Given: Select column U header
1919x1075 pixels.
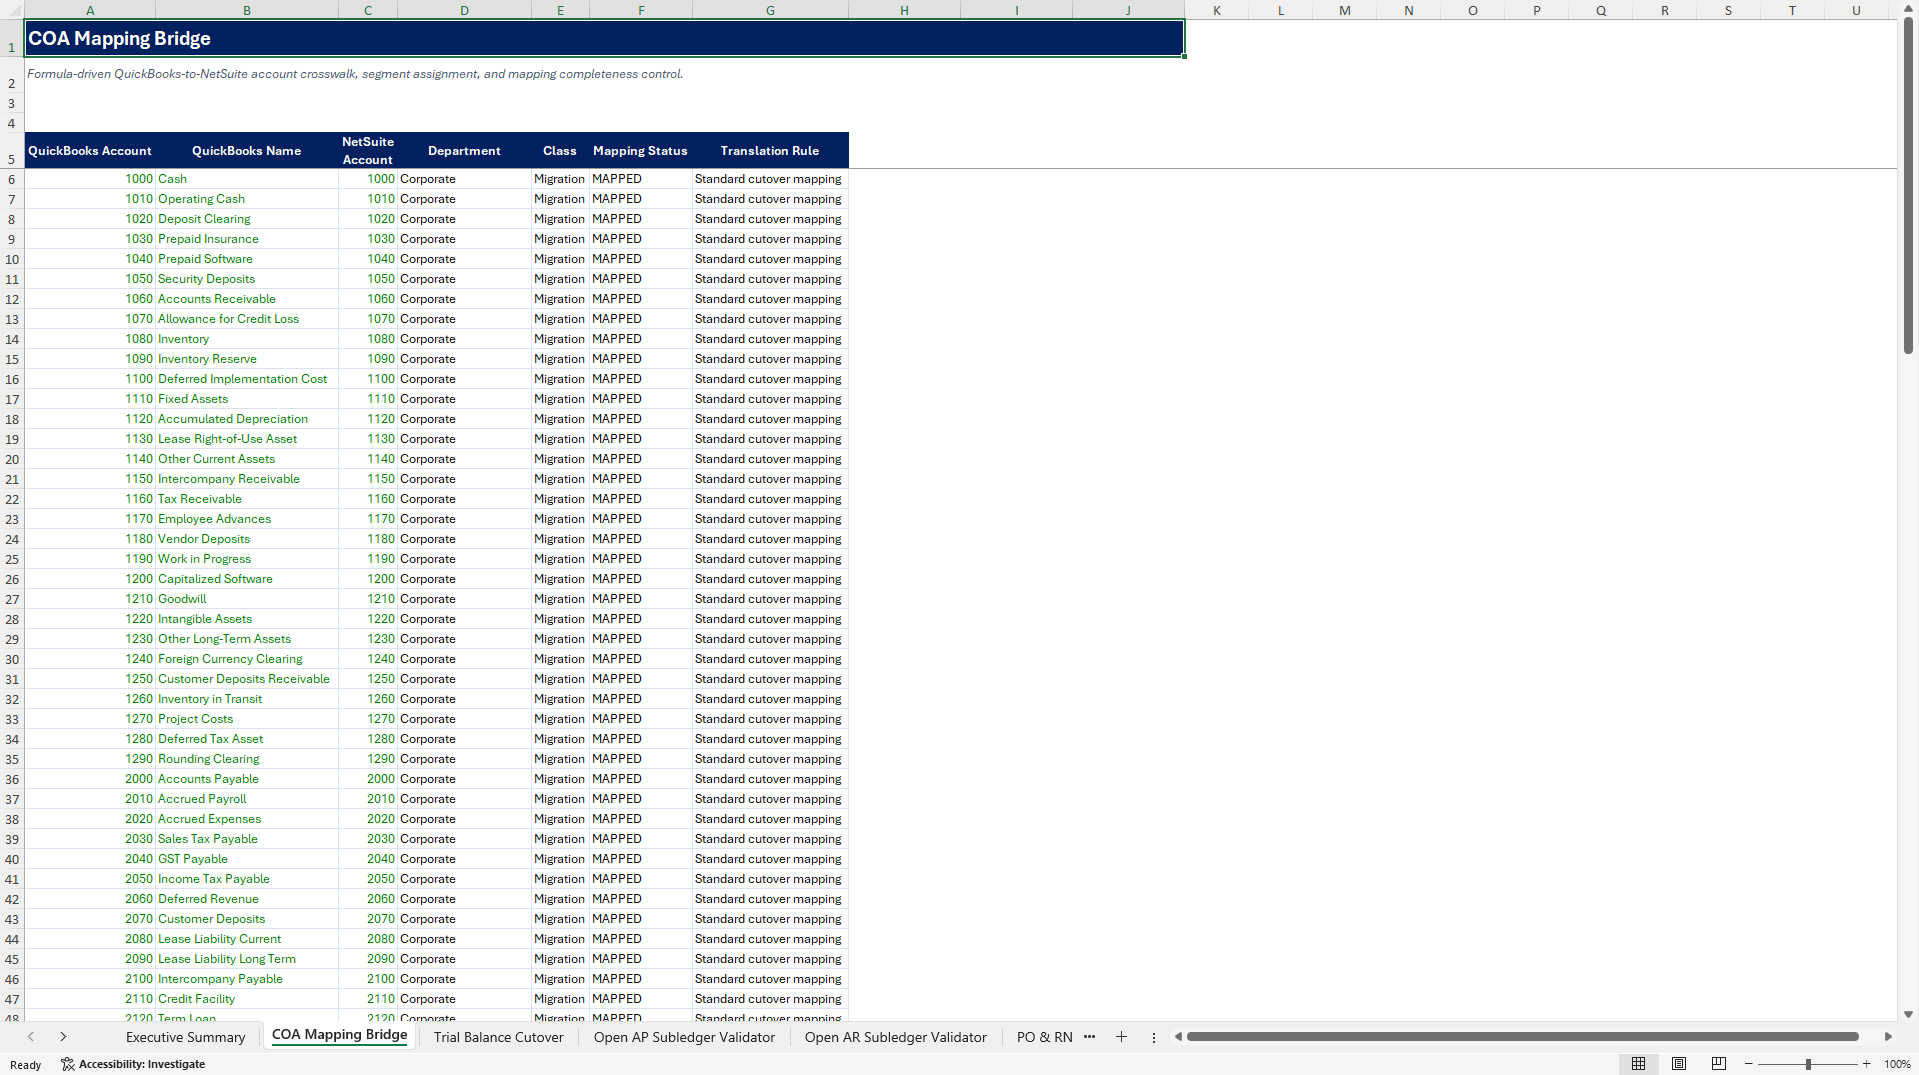Looking at the screenshot, I should coord(1856,10).
